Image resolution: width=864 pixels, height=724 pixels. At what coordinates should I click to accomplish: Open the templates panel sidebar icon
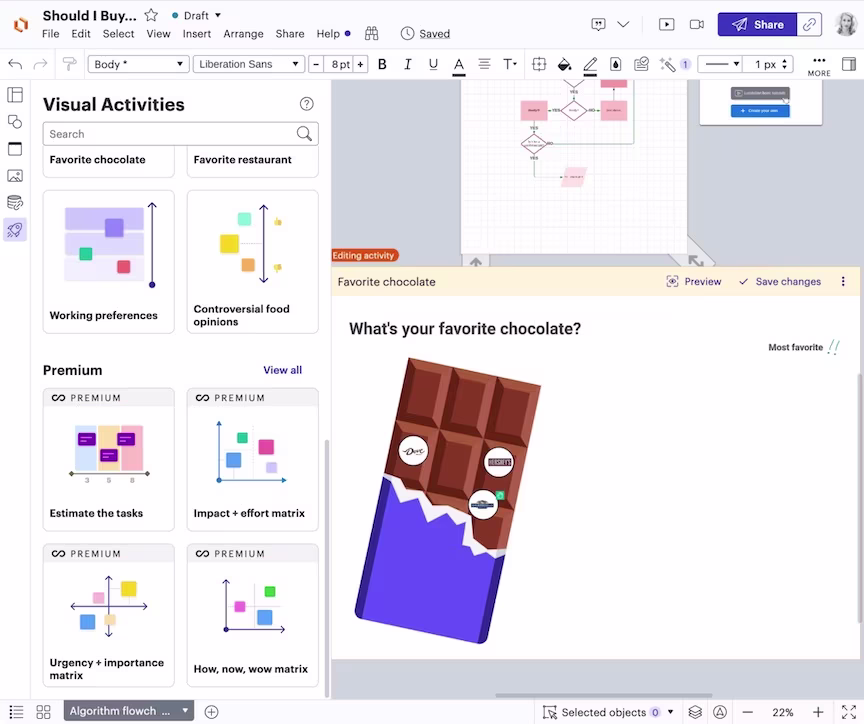tap(15, 95)
